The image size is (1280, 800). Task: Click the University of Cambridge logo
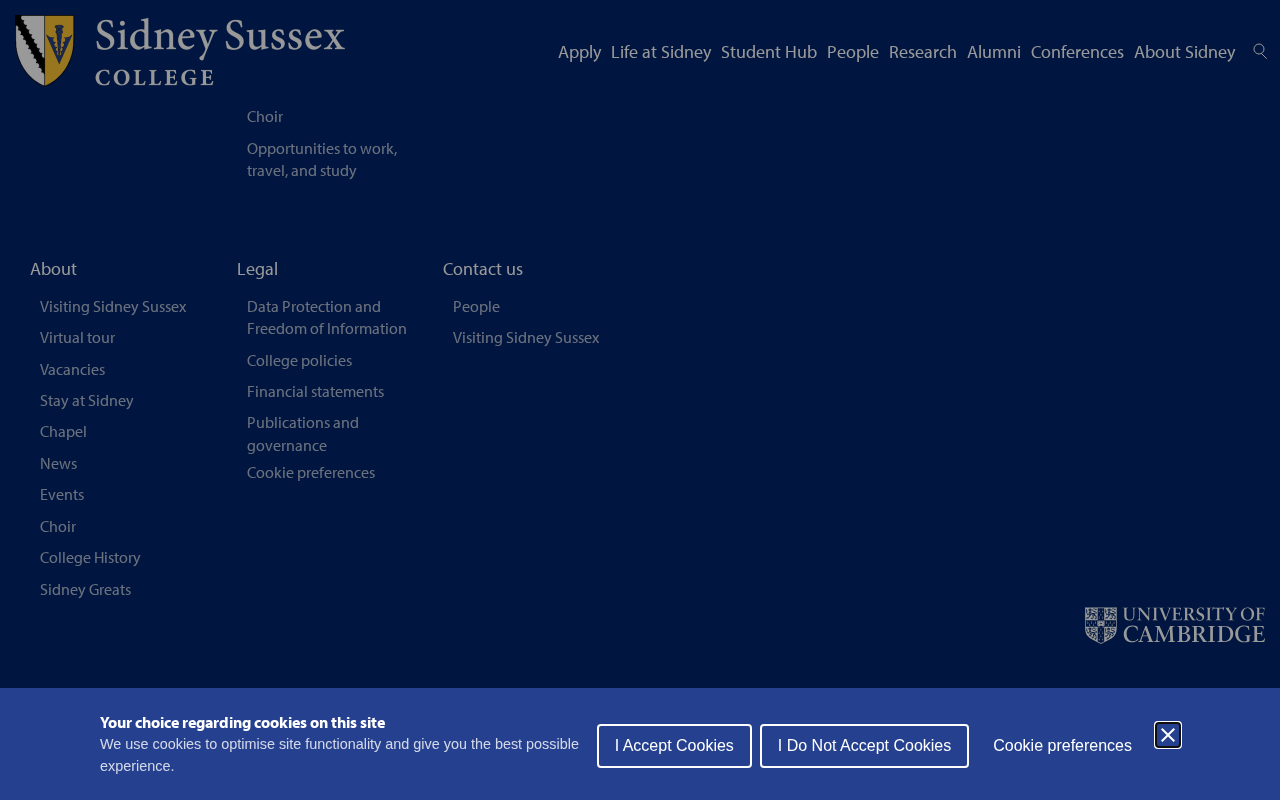pos(1175,625)
